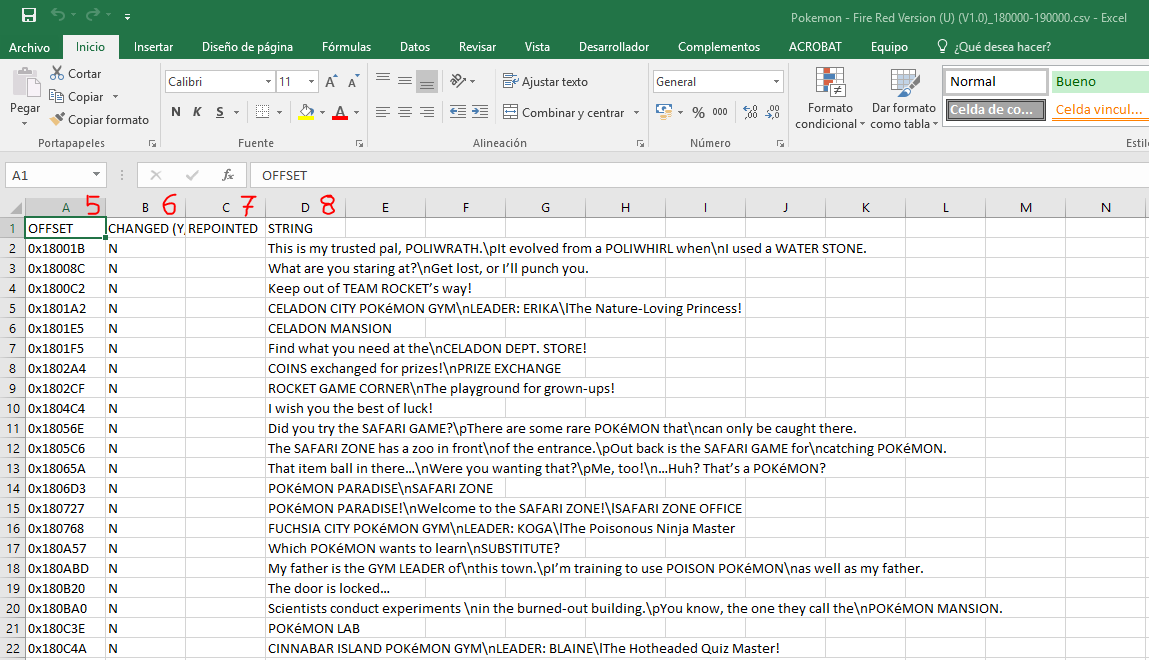Open the Archivo tab
This screenshot has width=1149, height=660.
(29, 47)
